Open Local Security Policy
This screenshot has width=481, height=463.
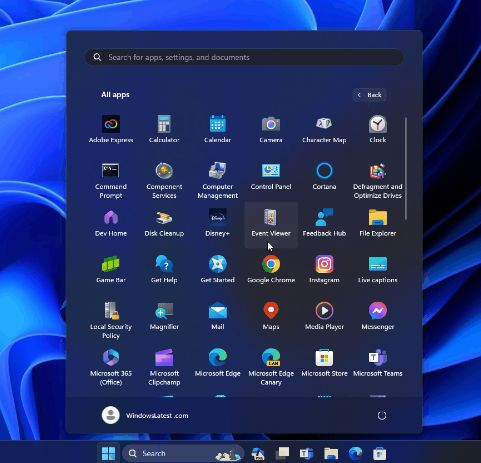coord(111,321)
